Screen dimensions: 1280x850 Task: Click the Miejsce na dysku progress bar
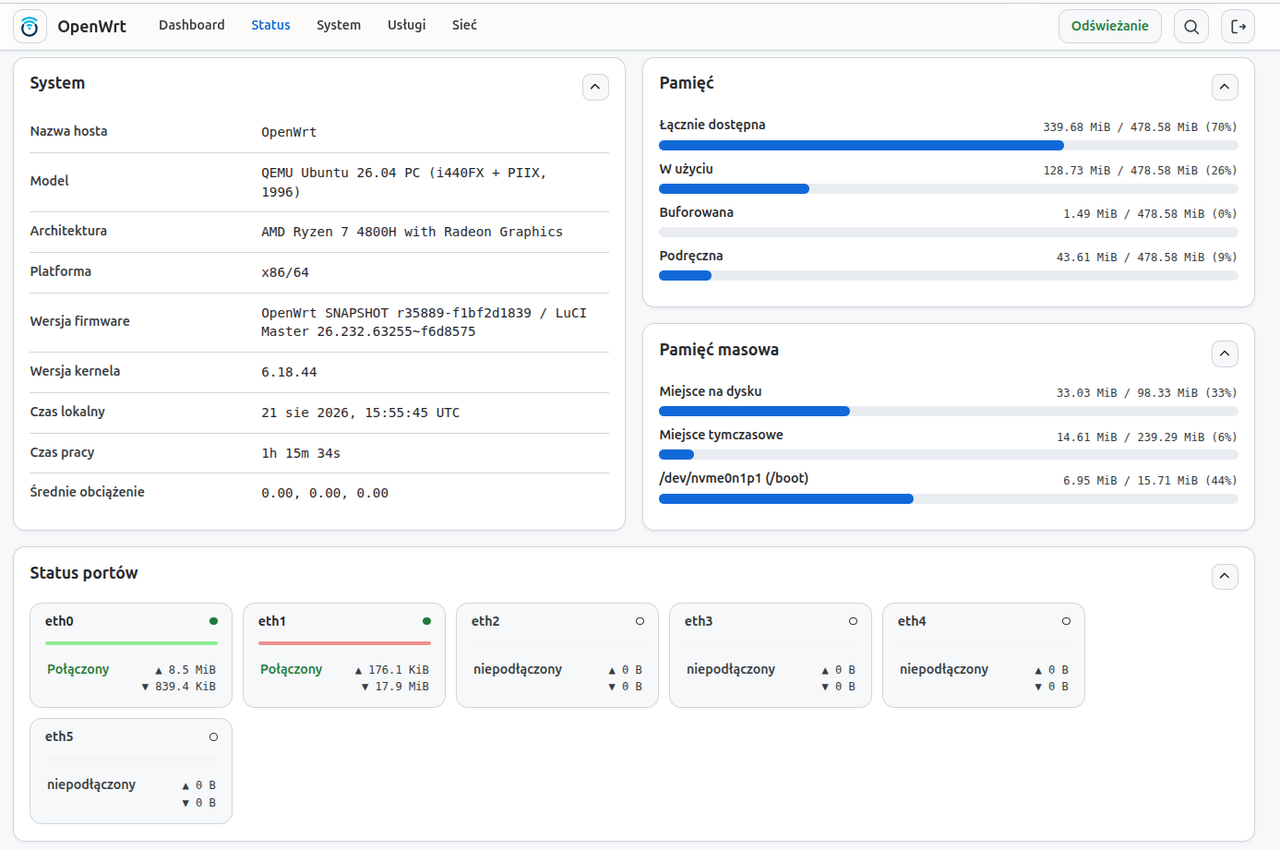tap(948, 411)
